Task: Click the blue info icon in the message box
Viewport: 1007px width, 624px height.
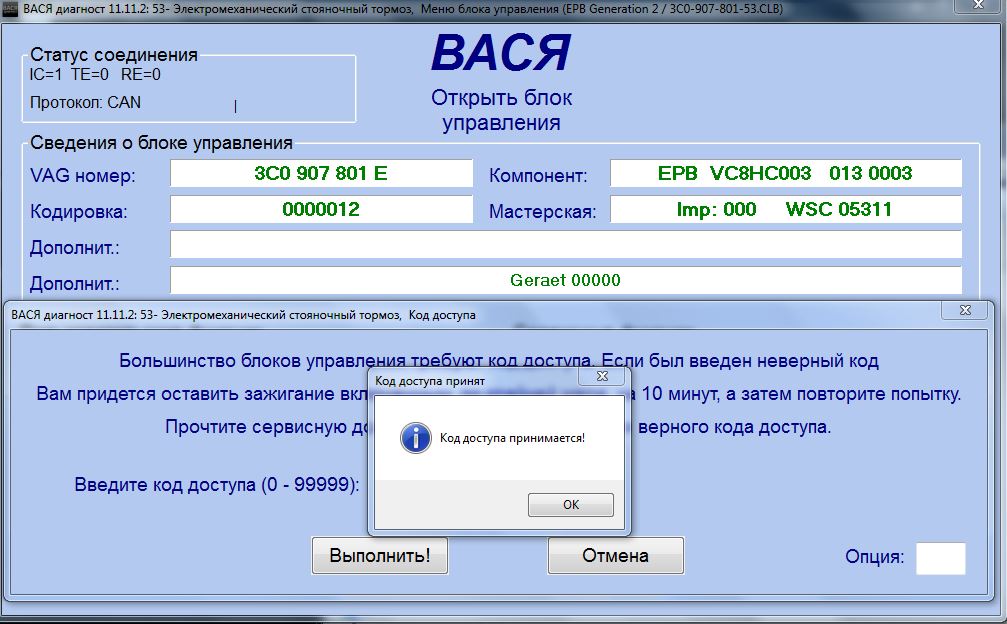Action: coord(414,438)
